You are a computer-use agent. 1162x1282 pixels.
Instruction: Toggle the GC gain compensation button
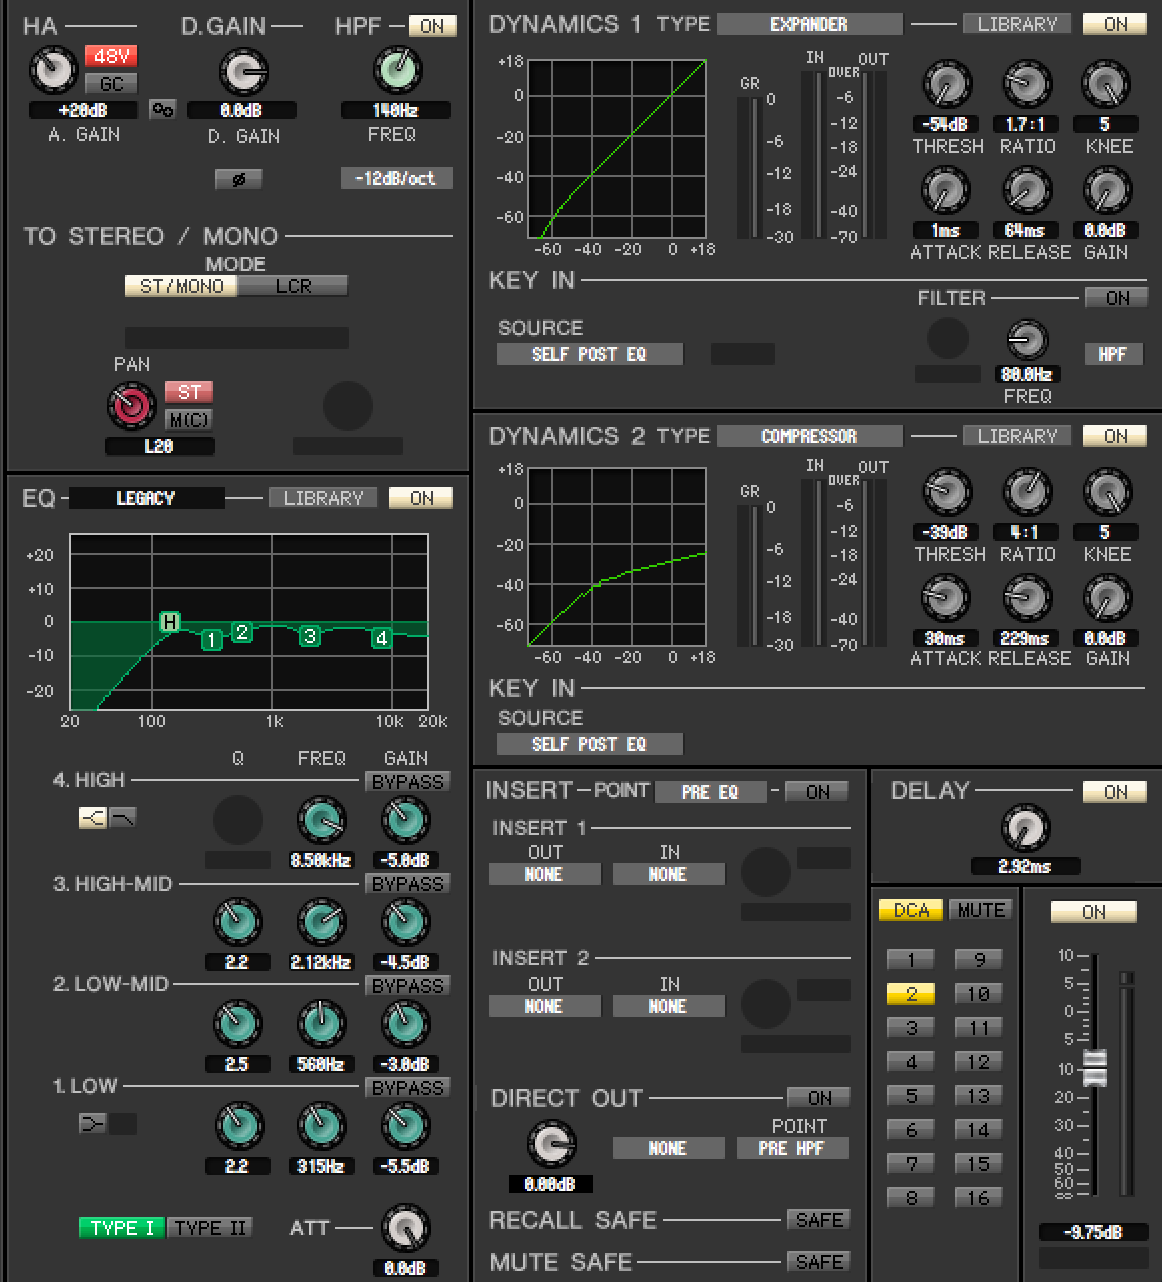click(x=111, y=84)
